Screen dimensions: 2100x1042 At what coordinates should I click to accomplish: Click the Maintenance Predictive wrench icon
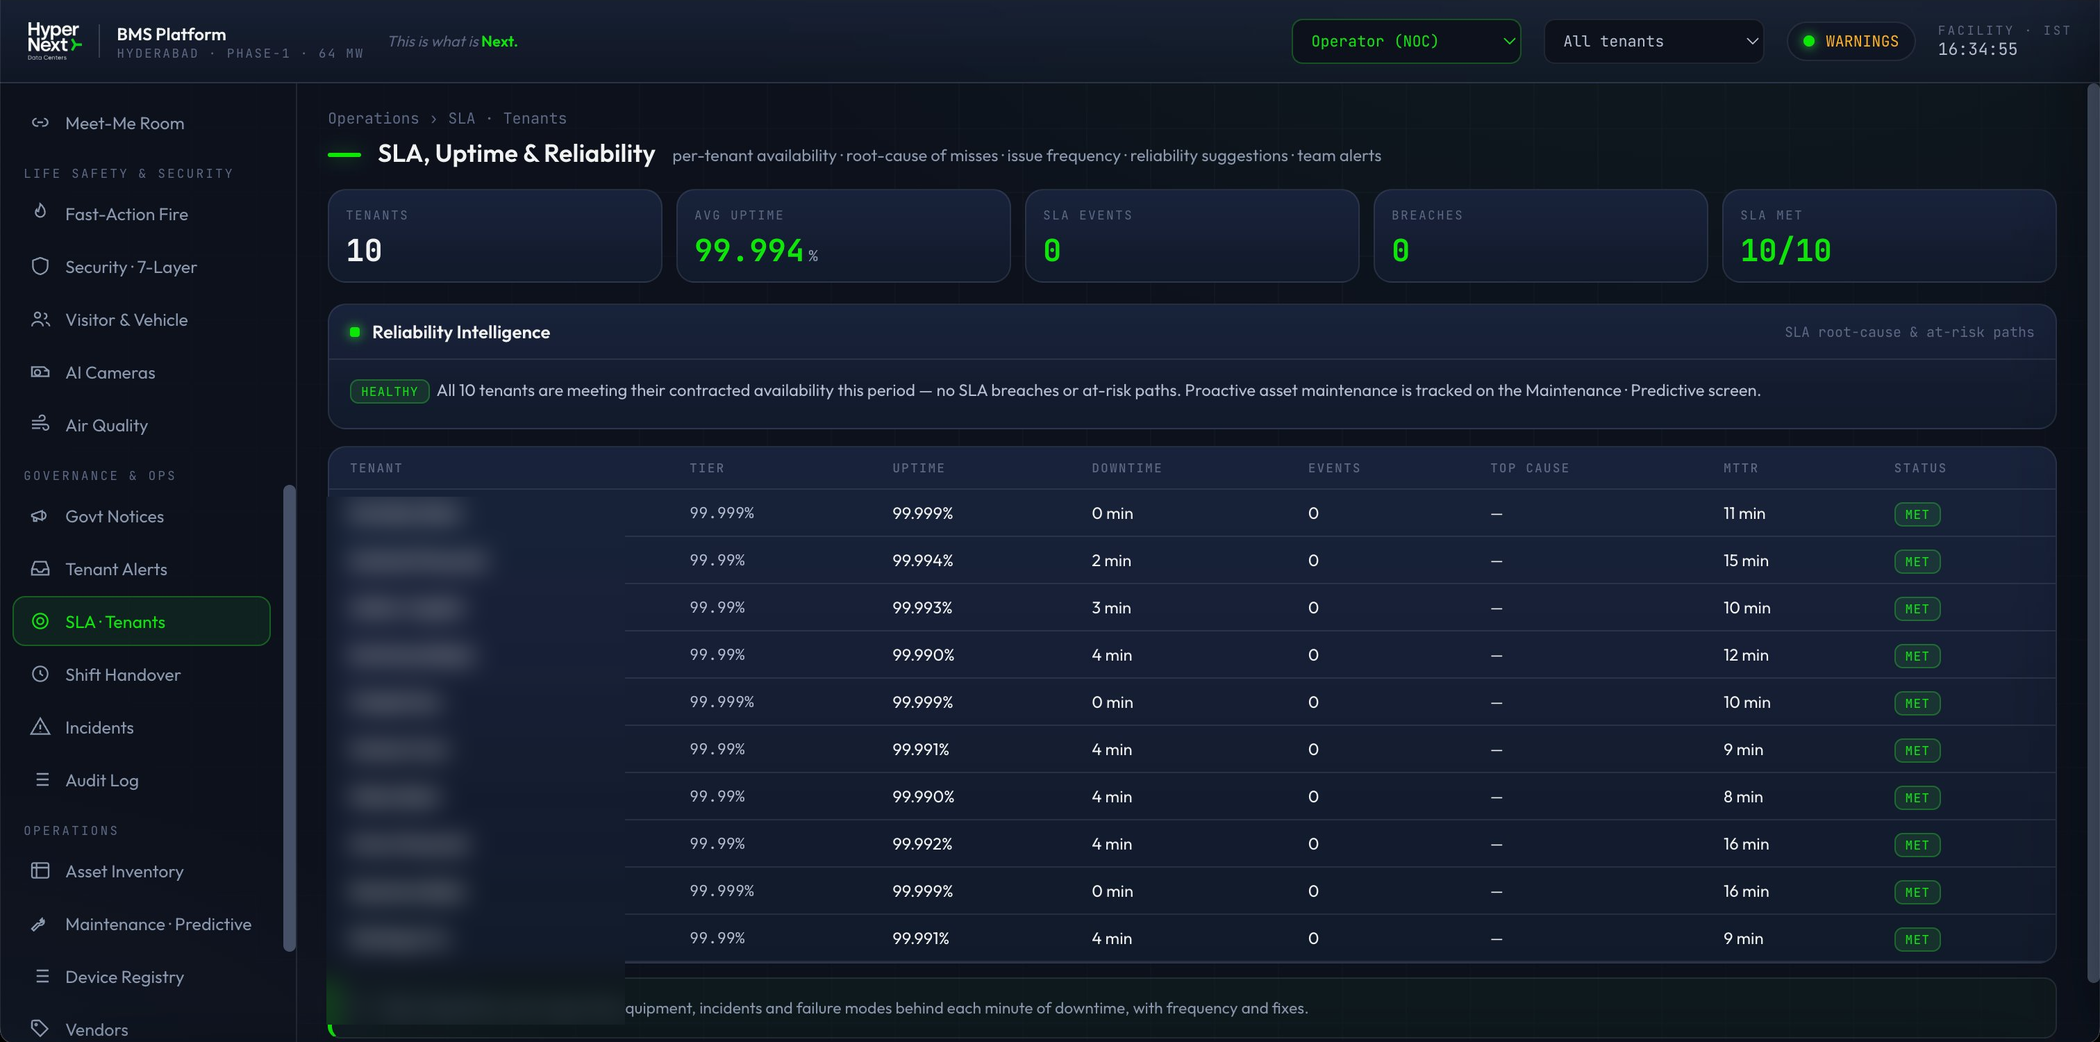tap(40, 924)
